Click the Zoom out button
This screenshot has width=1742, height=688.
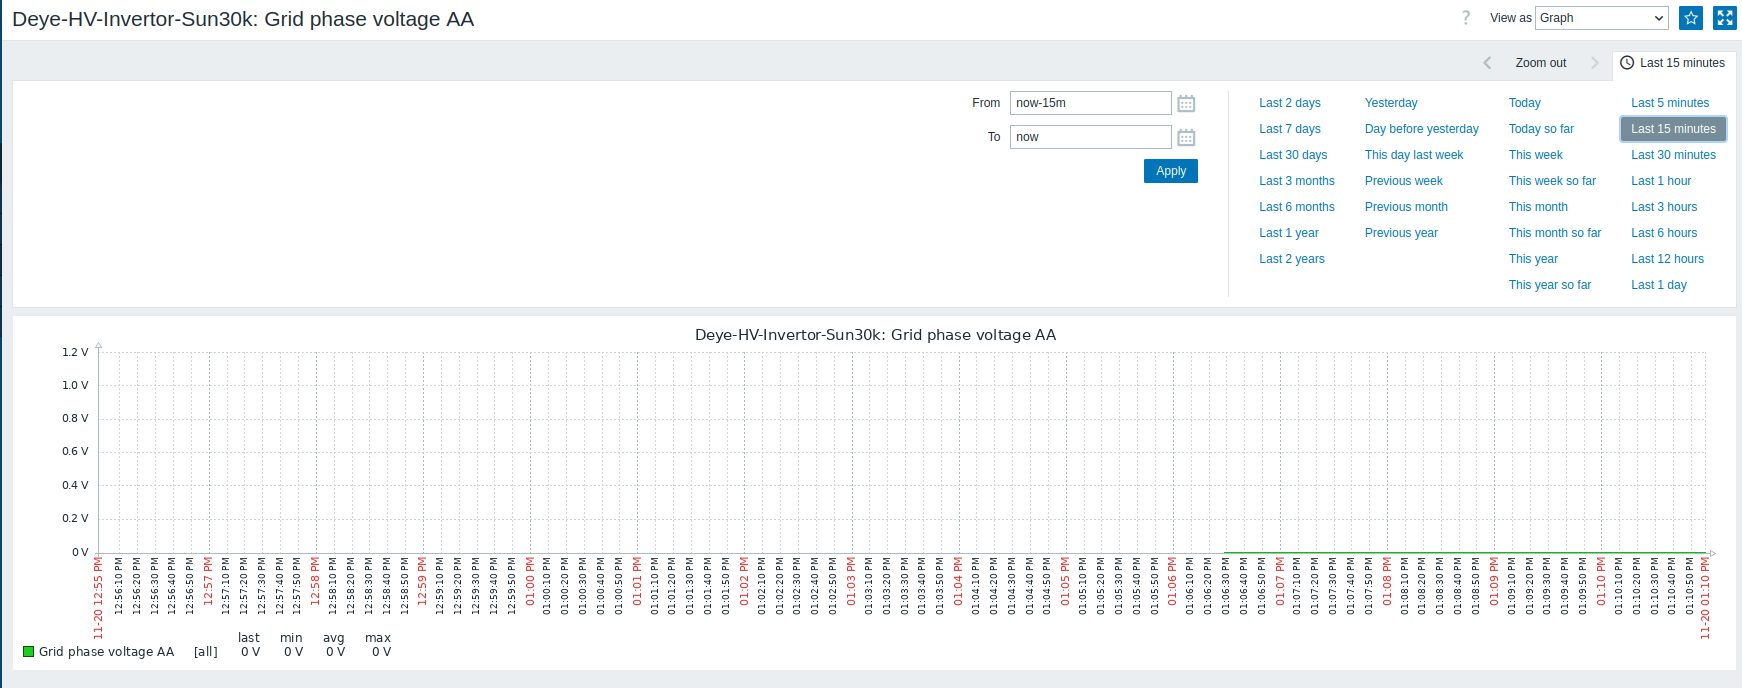(1540, 63)
